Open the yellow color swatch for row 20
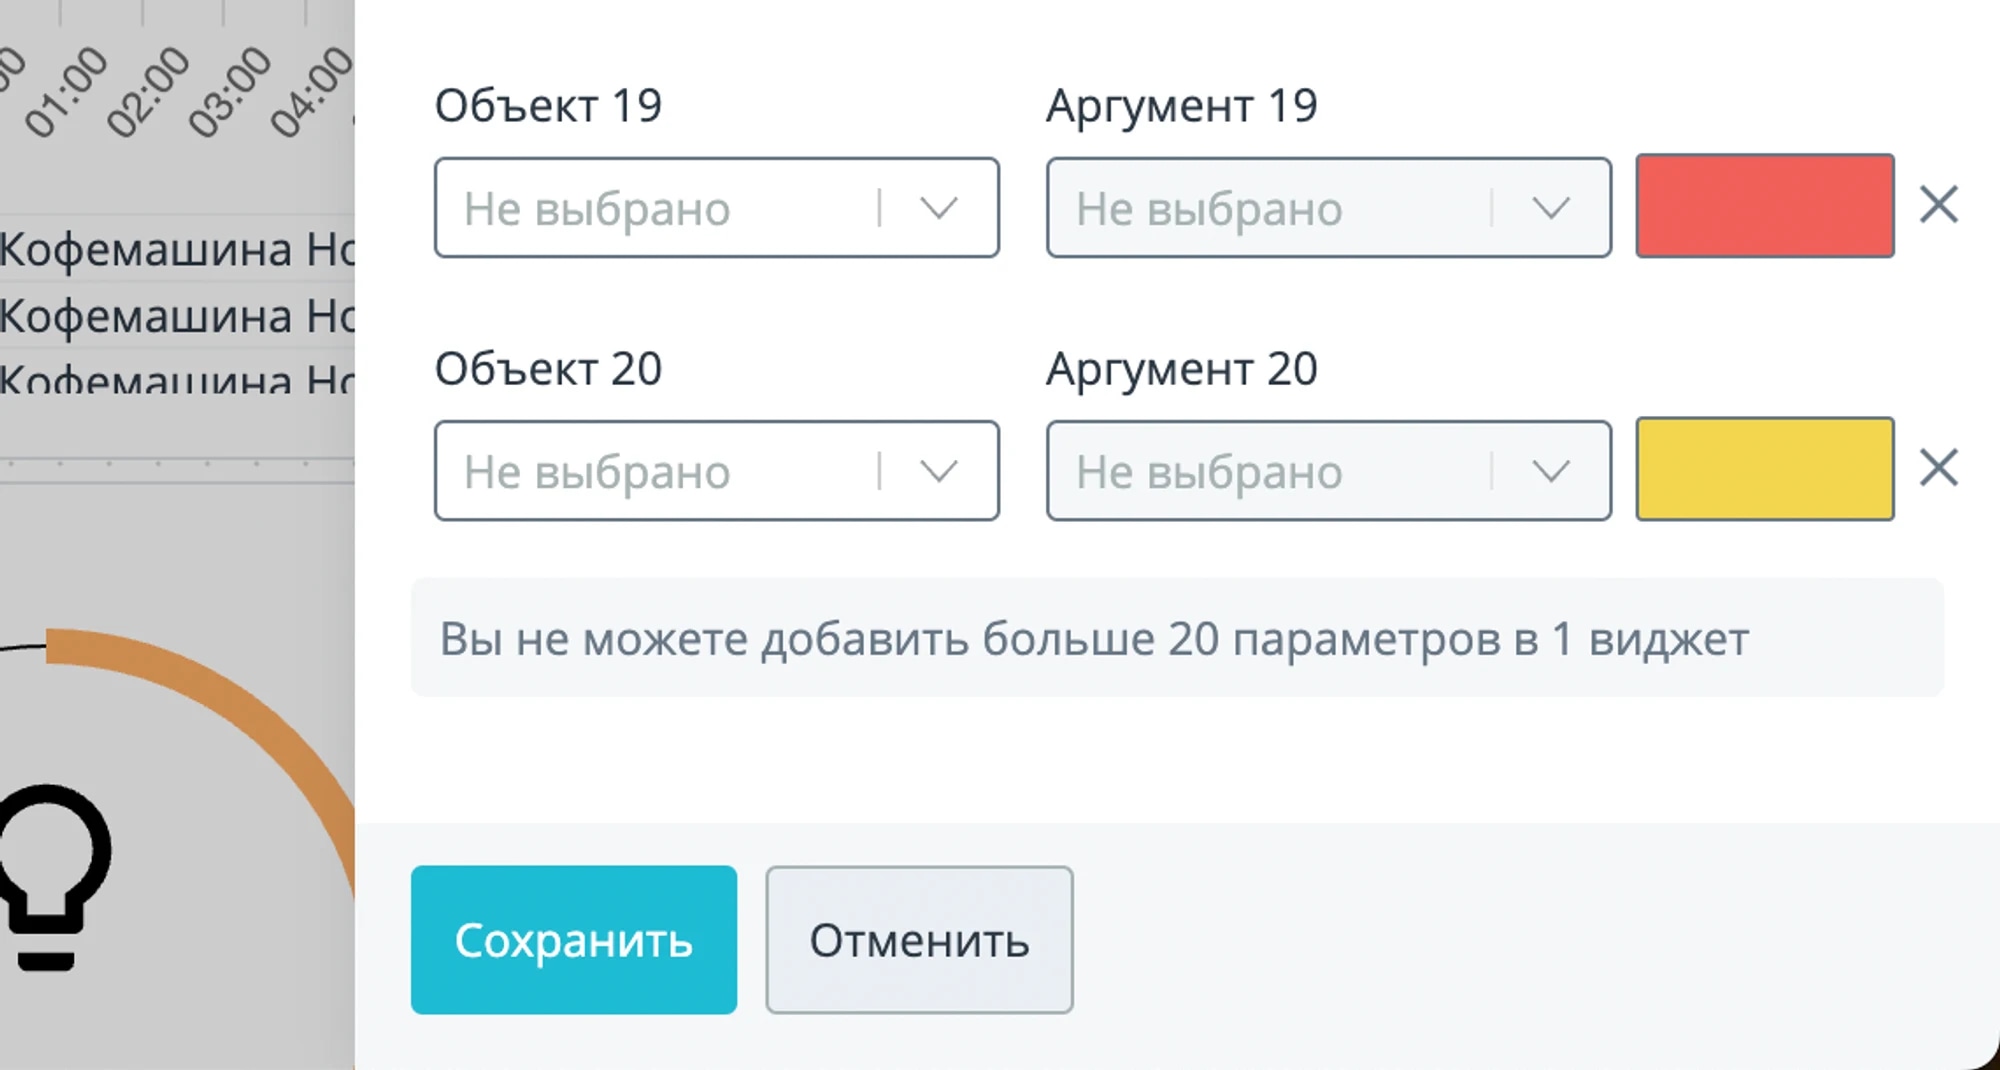This screenshot has height=1070, width=2000. (1765, 469)
